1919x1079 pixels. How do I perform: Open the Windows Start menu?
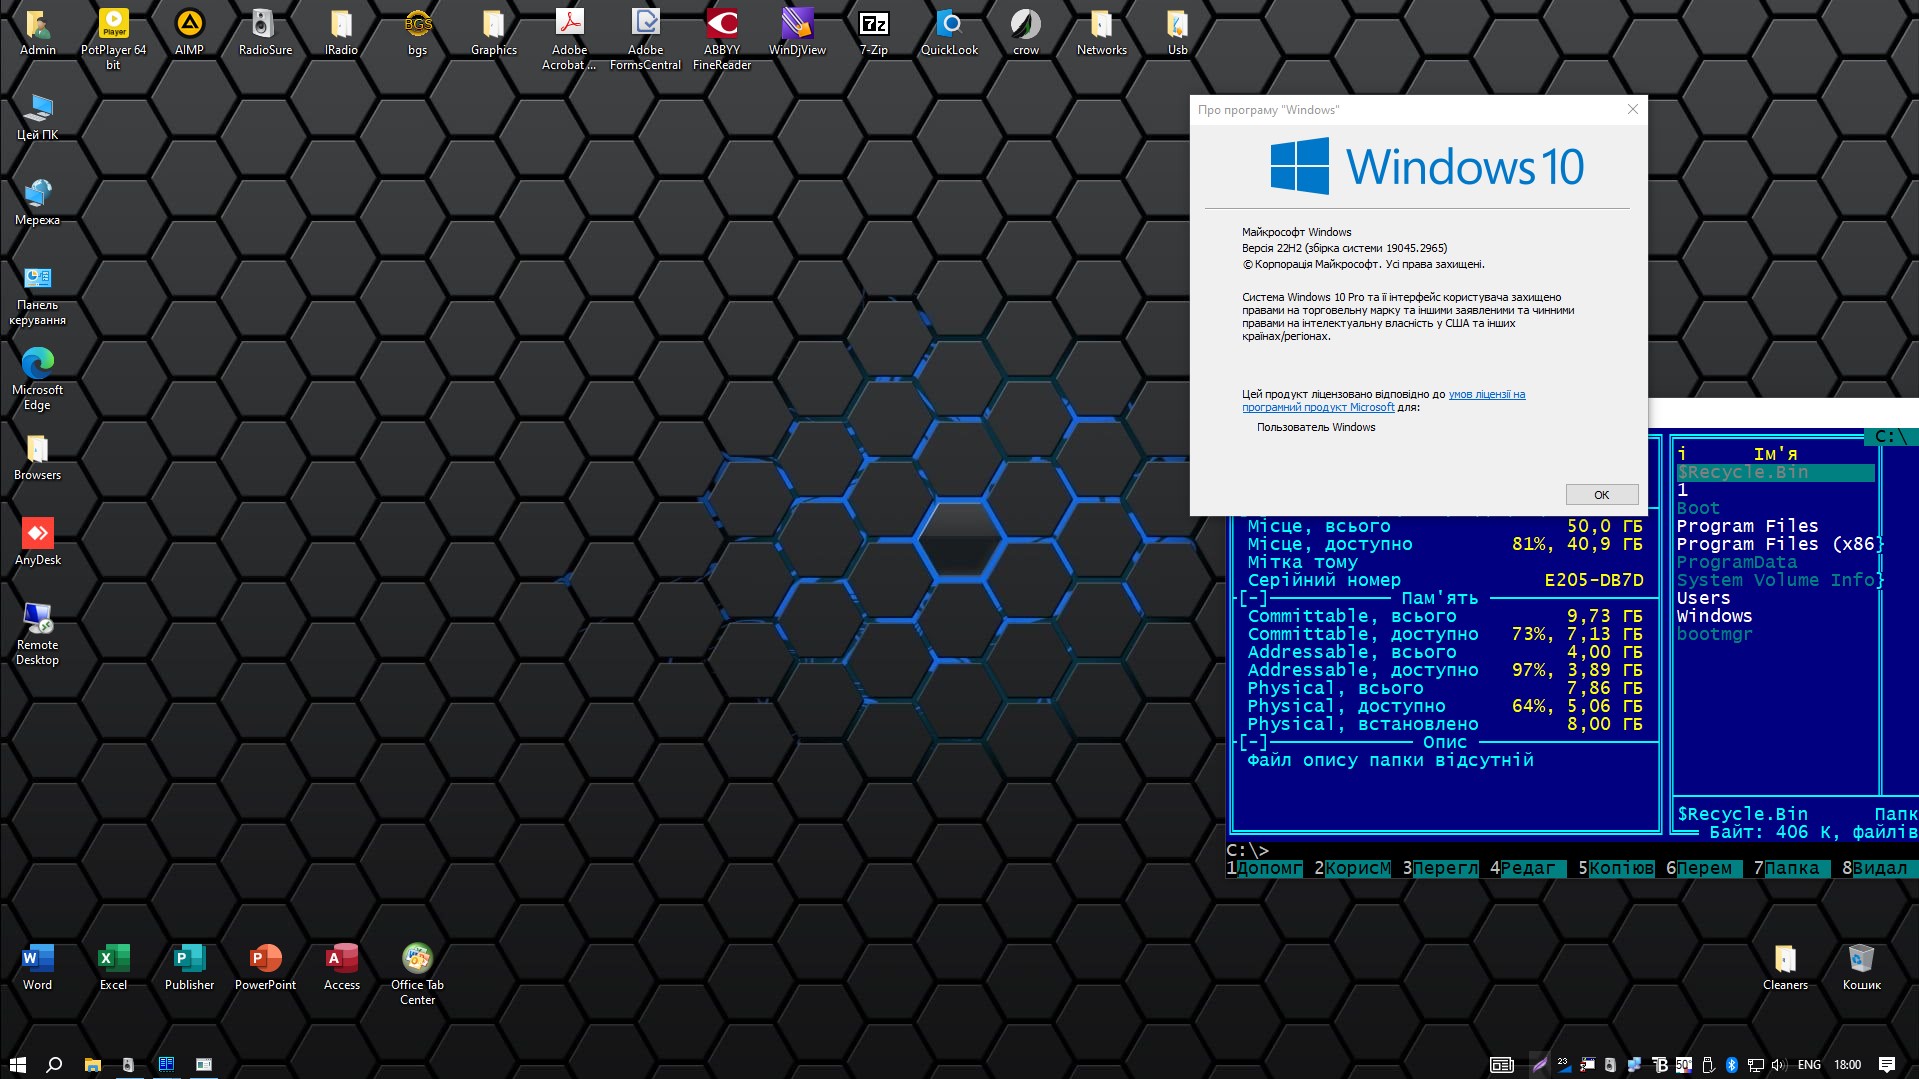[x=17, y=1065]
